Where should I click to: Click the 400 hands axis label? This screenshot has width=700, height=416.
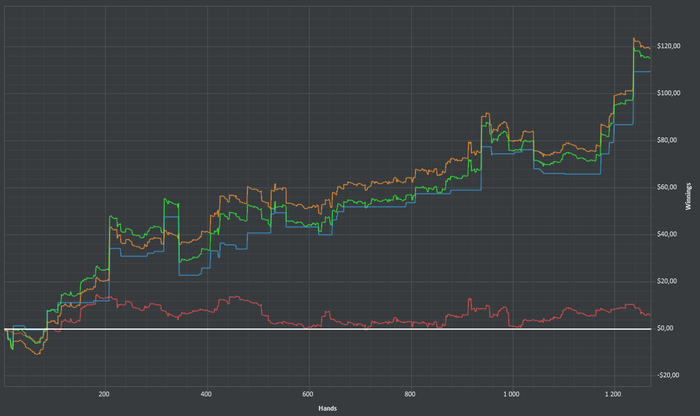[x=206, y=394]
